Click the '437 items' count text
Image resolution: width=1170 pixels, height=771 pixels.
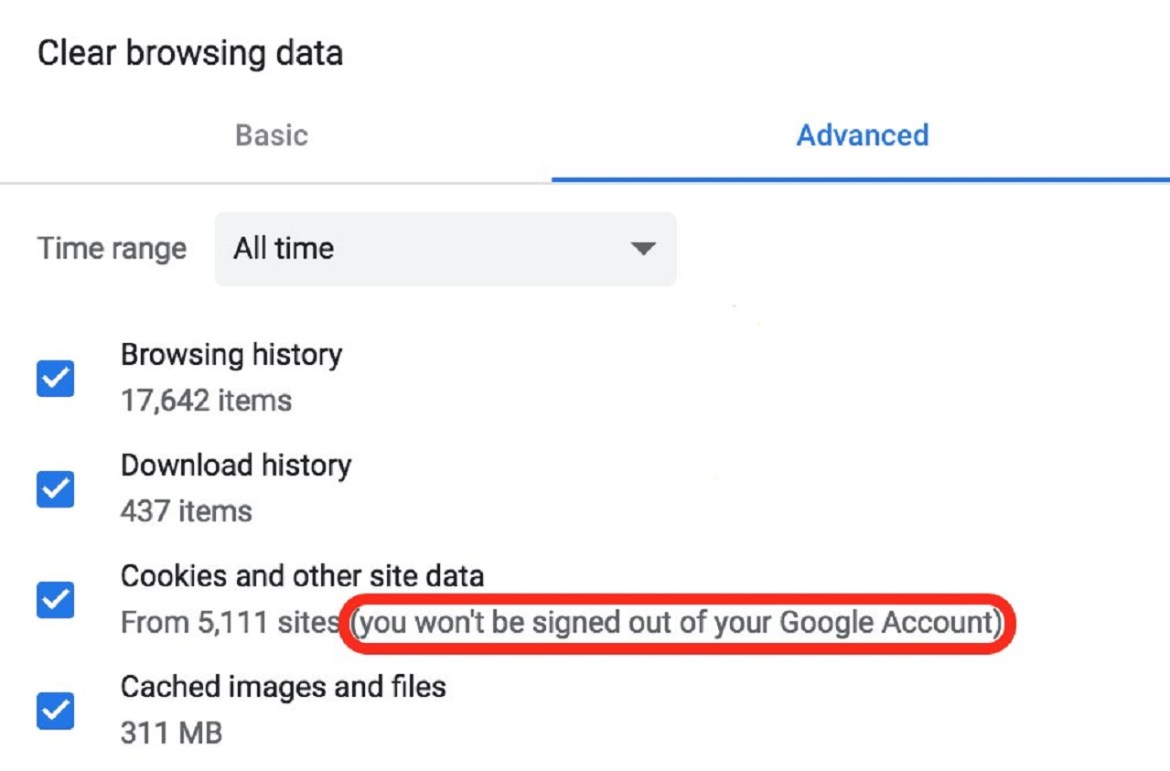click(186, 512)
